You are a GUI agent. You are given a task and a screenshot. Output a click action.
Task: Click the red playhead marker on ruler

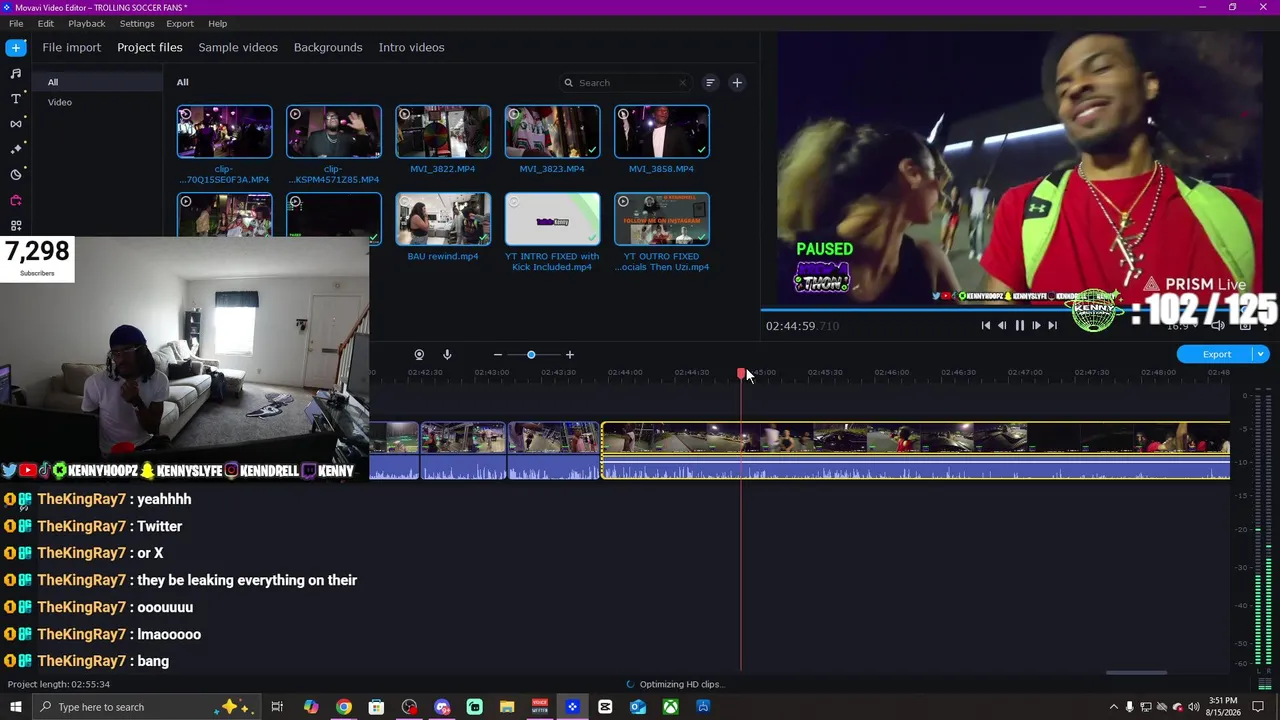[741, 373]
